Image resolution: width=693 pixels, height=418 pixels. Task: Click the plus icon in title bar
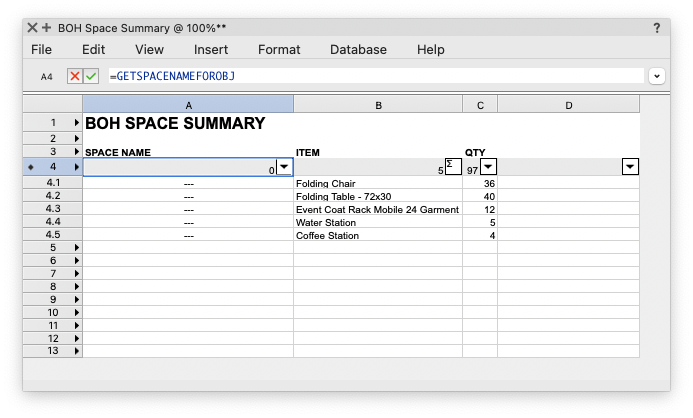46,28
